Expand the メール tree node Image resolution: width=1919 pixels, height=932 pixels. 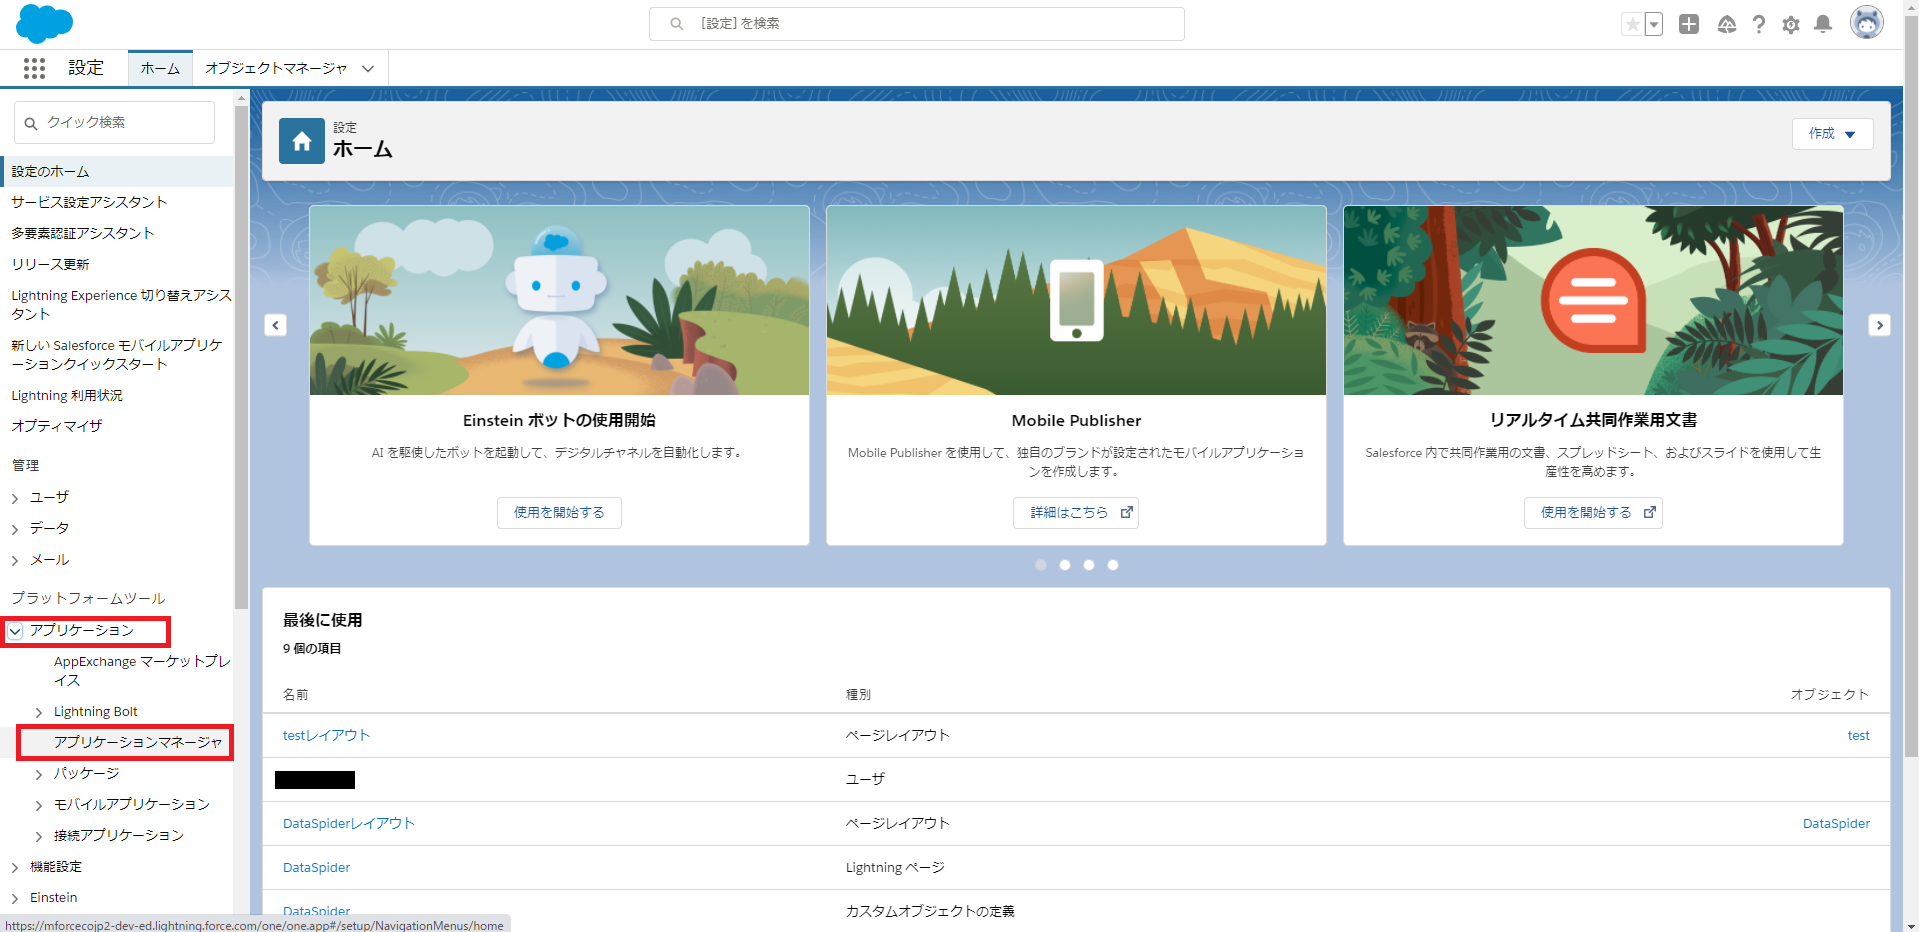(15, 561)
